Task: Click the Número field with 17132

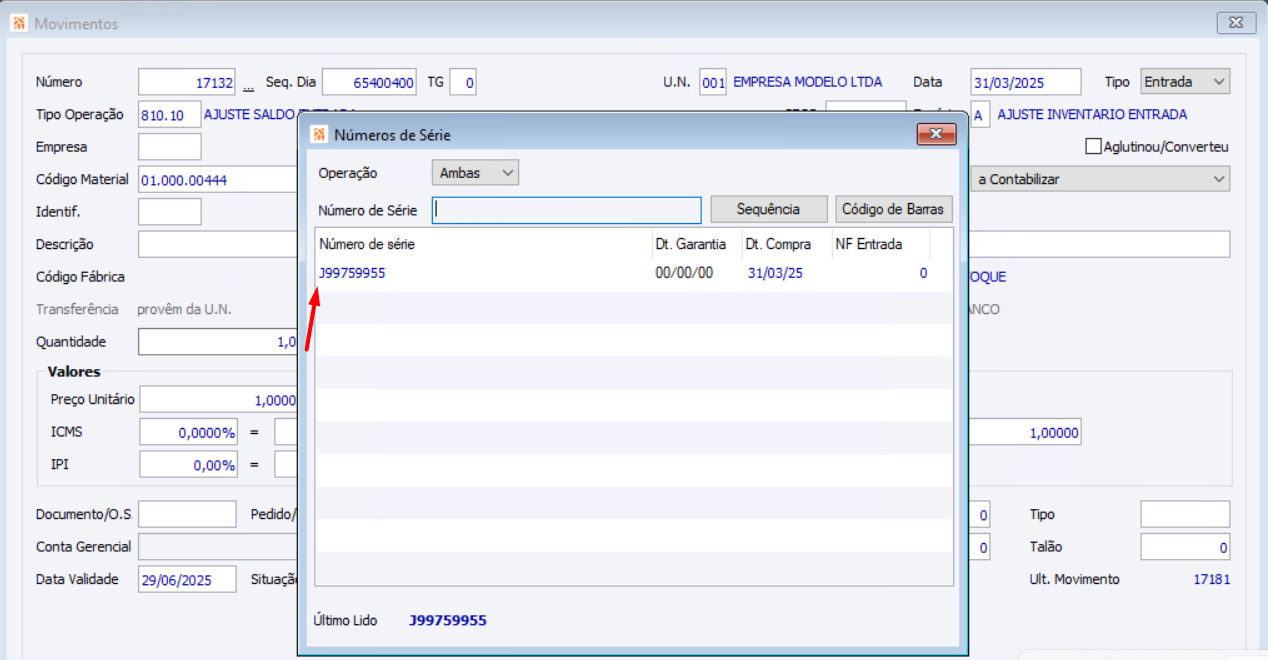Action: pos(188,82)
